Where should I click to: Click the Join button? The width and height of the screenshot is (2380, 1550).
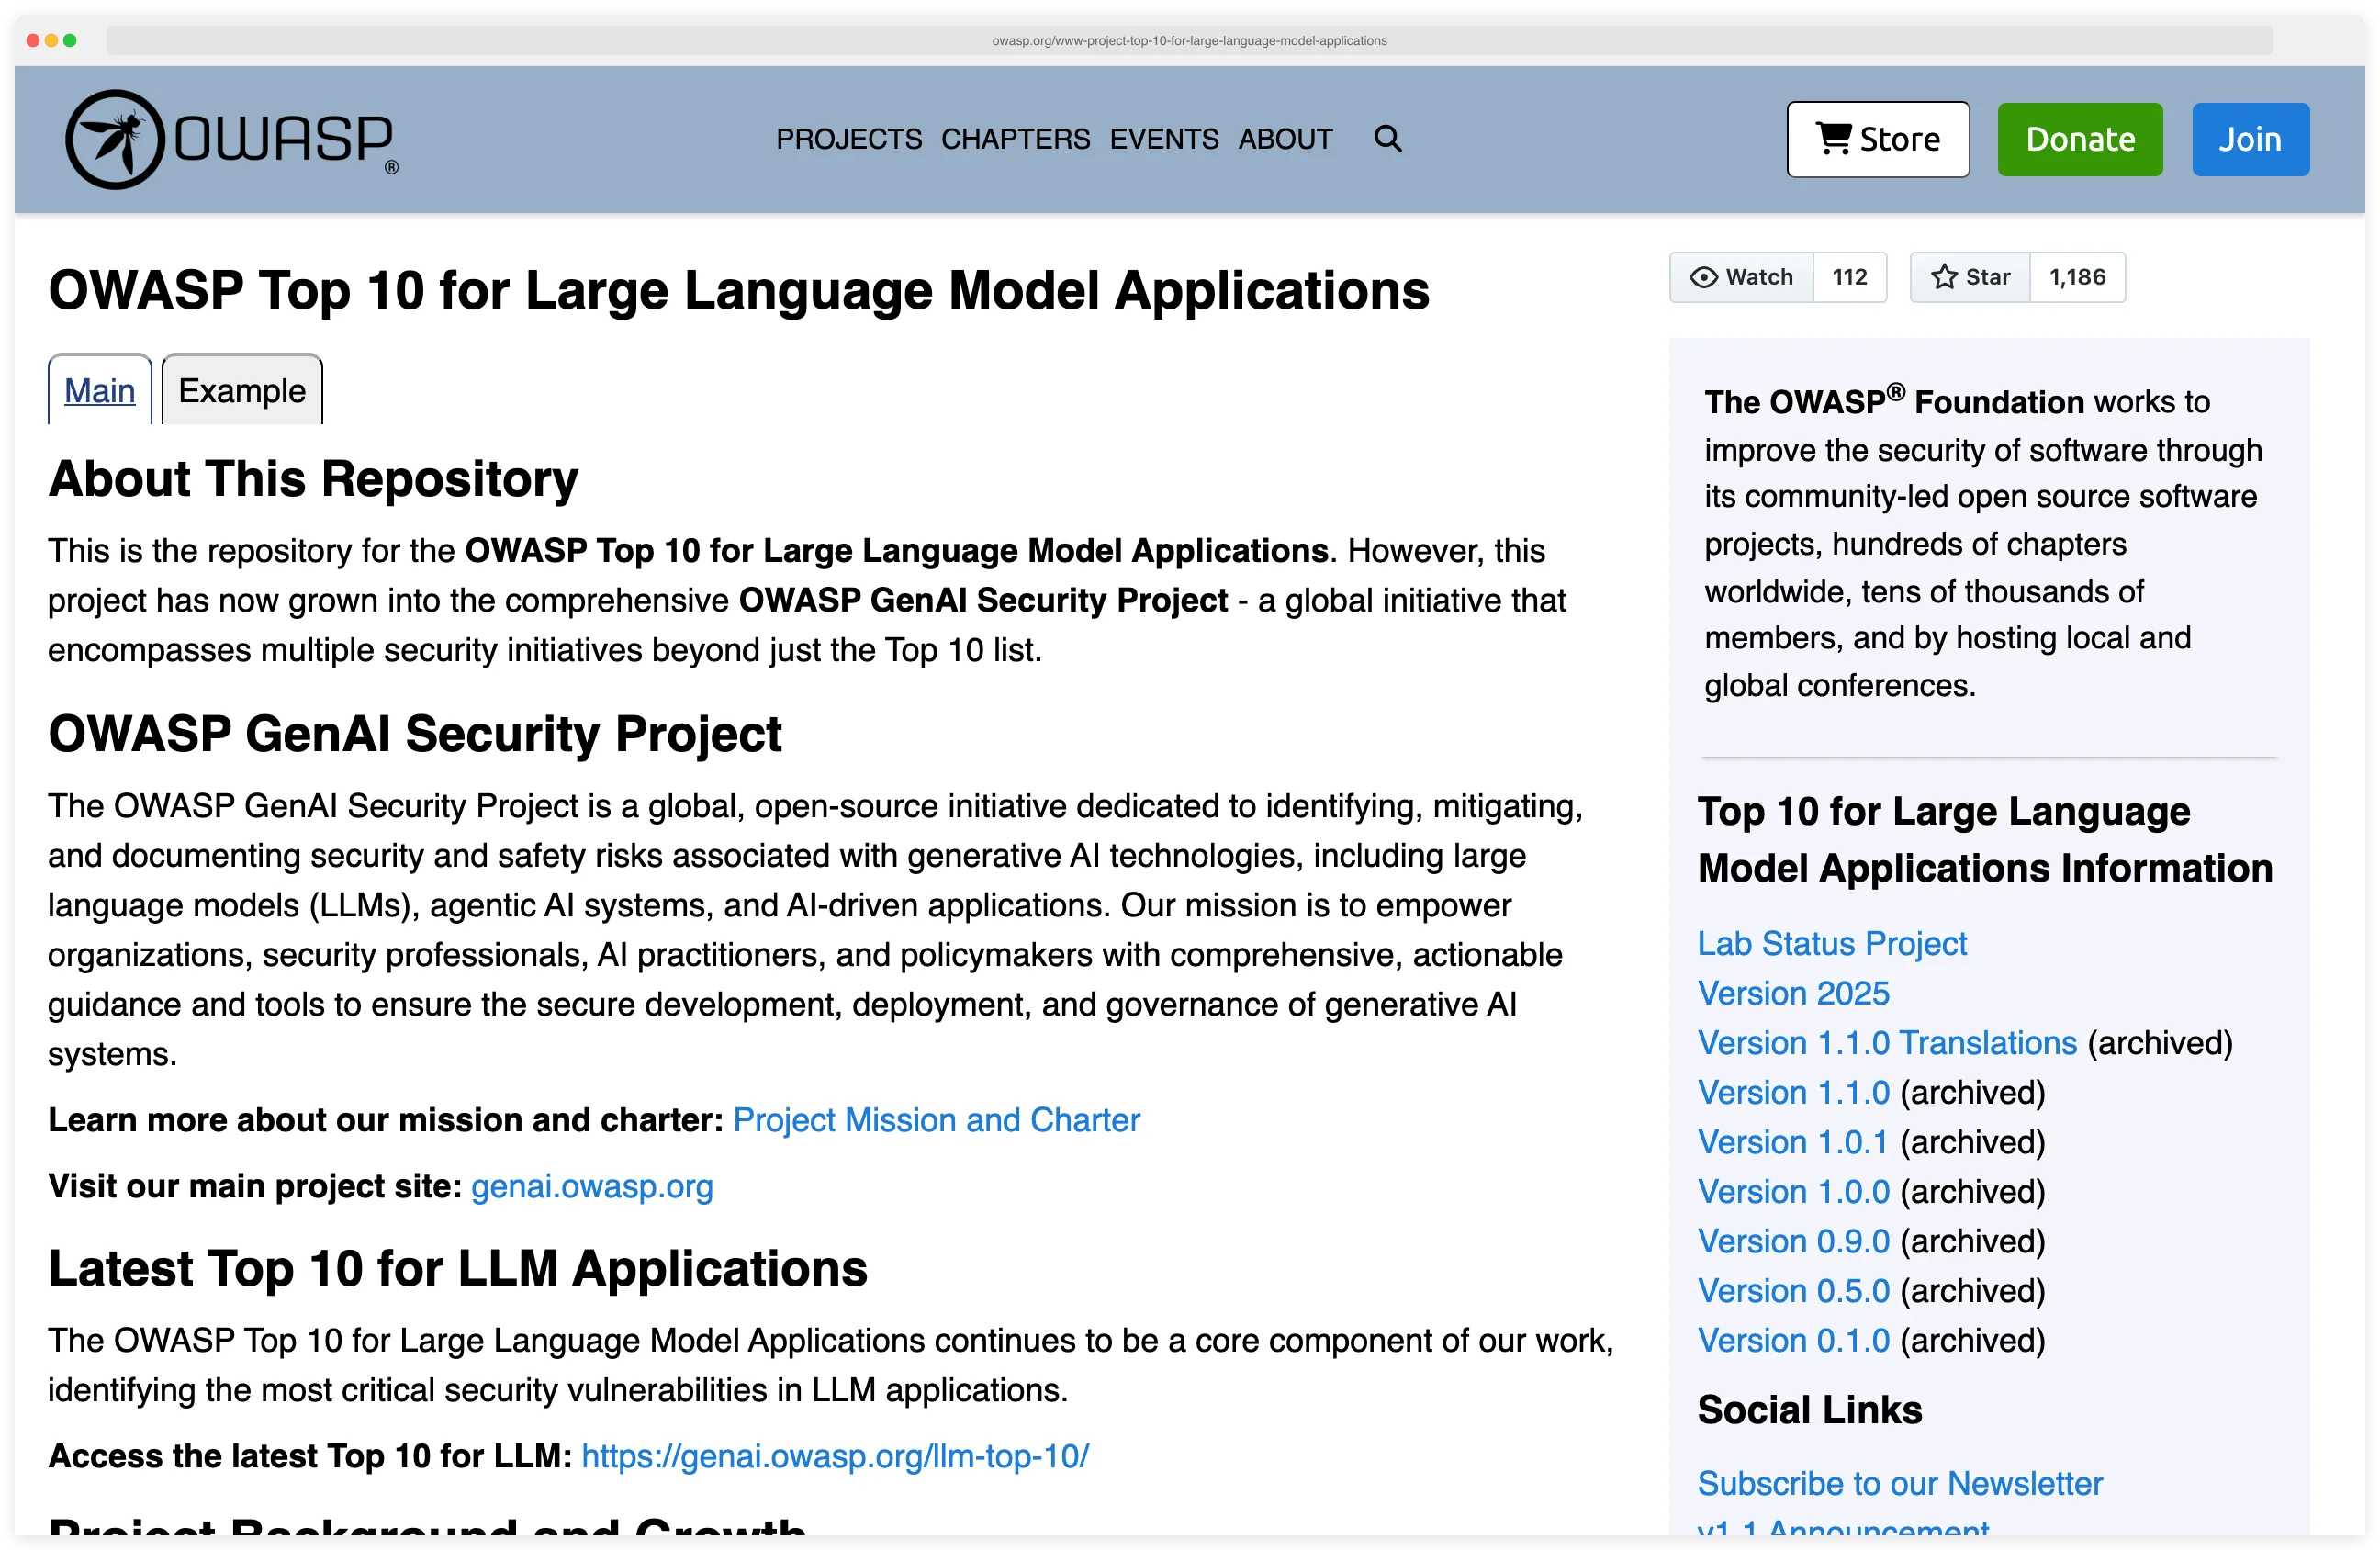pos(2250,139)
